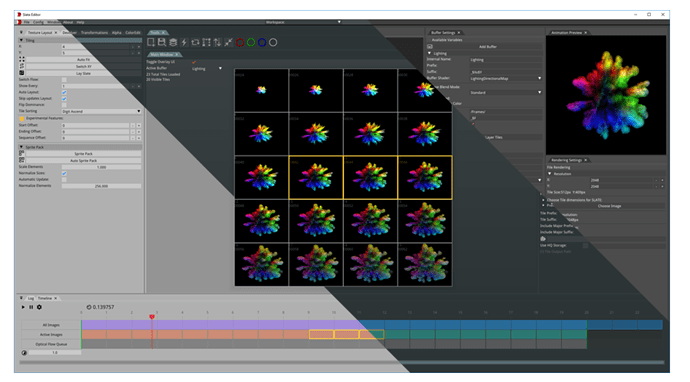Viewport: 690px width, 382px height.
Task: Select the green circle channel icon
Action: point(251,42)
